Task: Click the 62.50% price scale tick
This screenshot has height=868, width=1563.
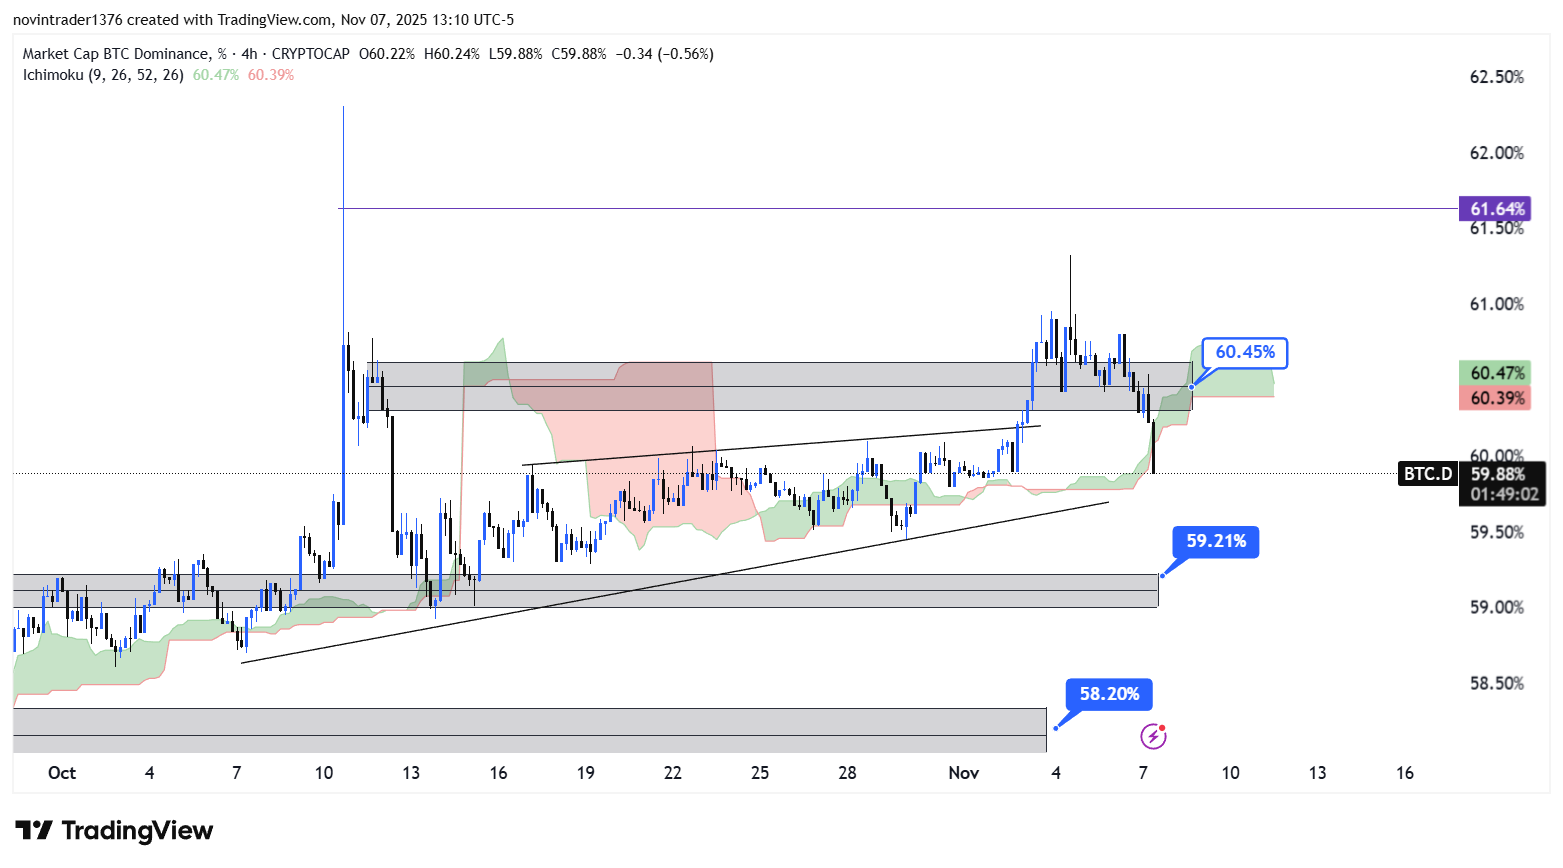Action: click(1496, 77)
